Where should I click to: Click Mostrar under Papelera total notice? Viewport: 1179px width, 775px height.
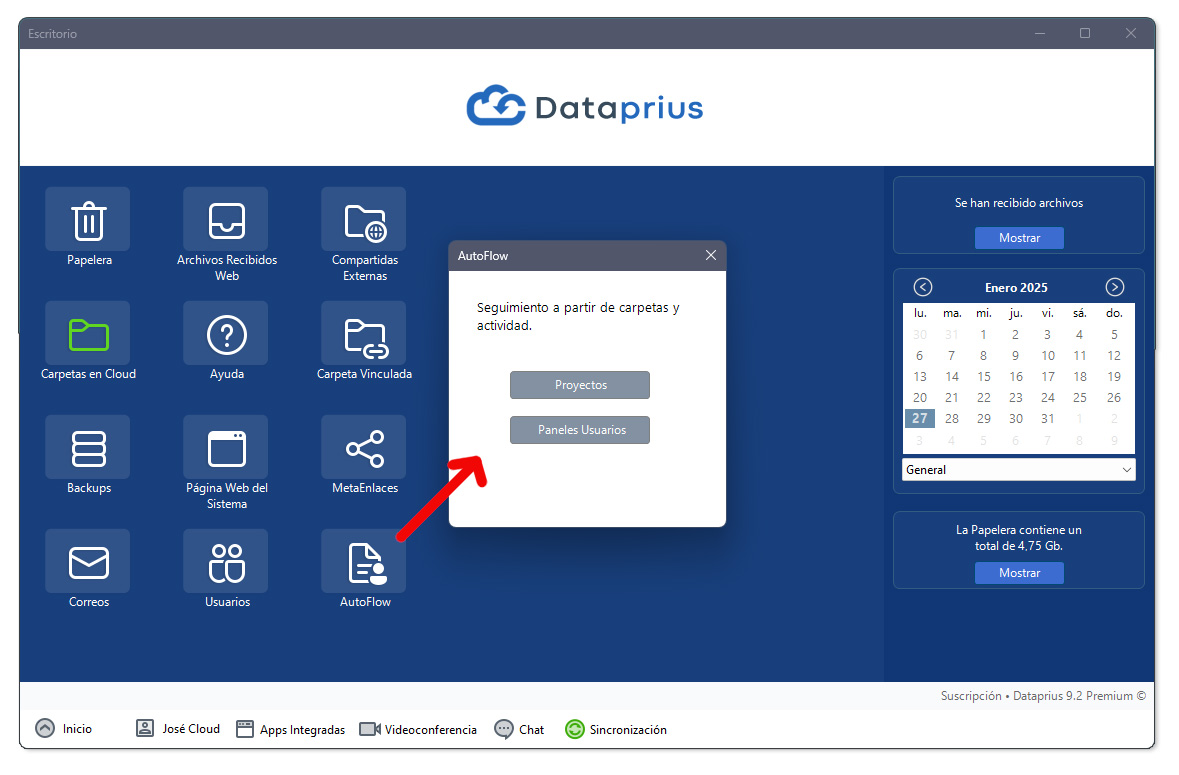[x=1019, y=573]
